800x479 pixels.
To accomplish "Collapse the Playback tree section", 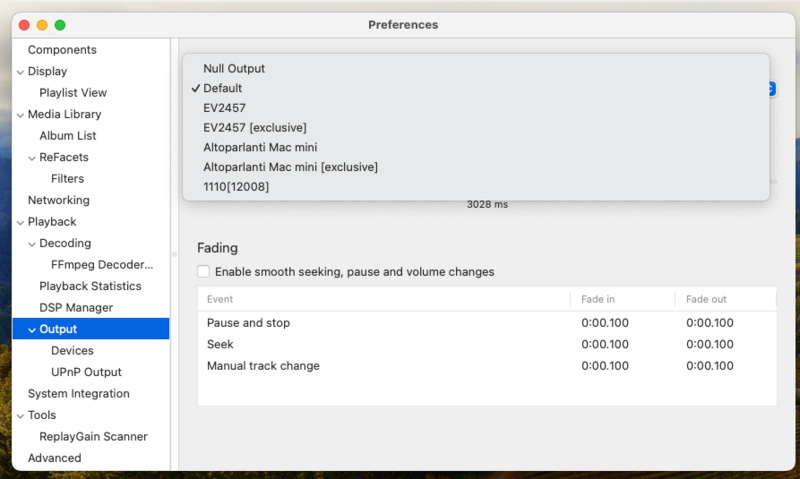I will (x=20, y=222).
